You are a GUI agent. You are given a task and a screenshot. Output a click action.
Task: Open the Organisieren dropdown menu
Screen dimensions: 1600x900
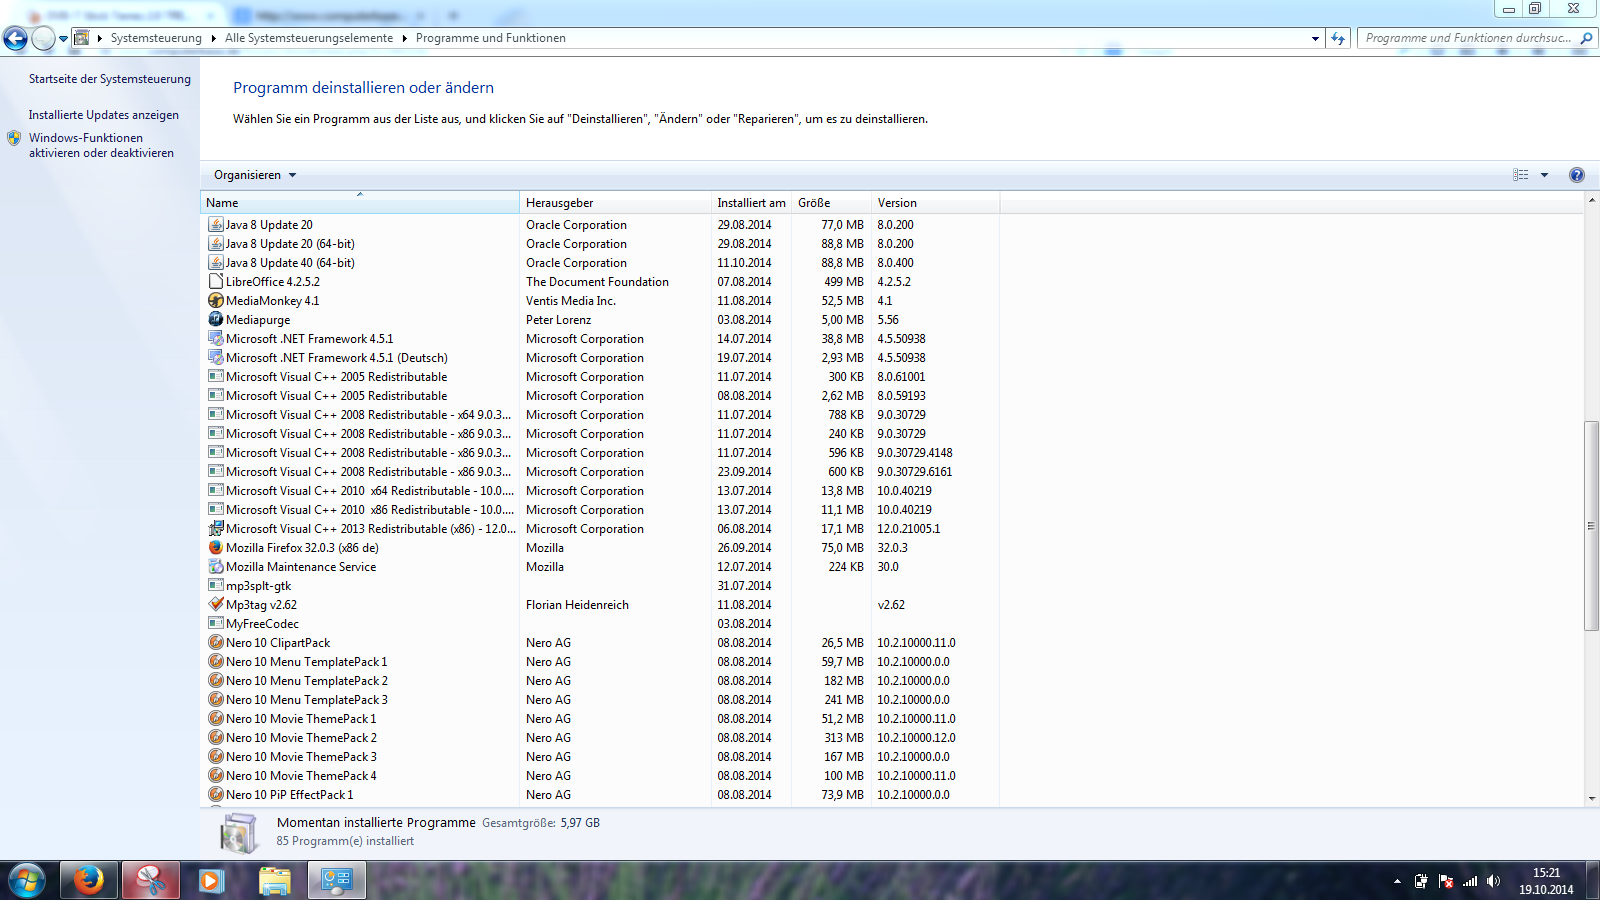coord(255,175)
